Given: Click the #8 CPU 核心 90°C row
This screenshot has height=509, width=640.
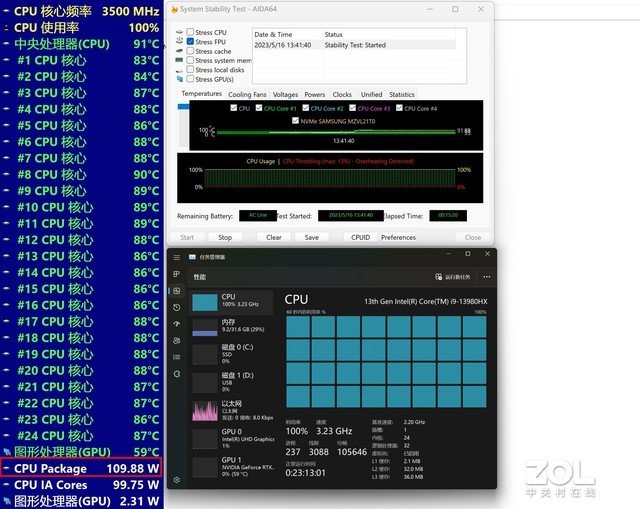Looking at the screenshot, I should click(82, 174).
